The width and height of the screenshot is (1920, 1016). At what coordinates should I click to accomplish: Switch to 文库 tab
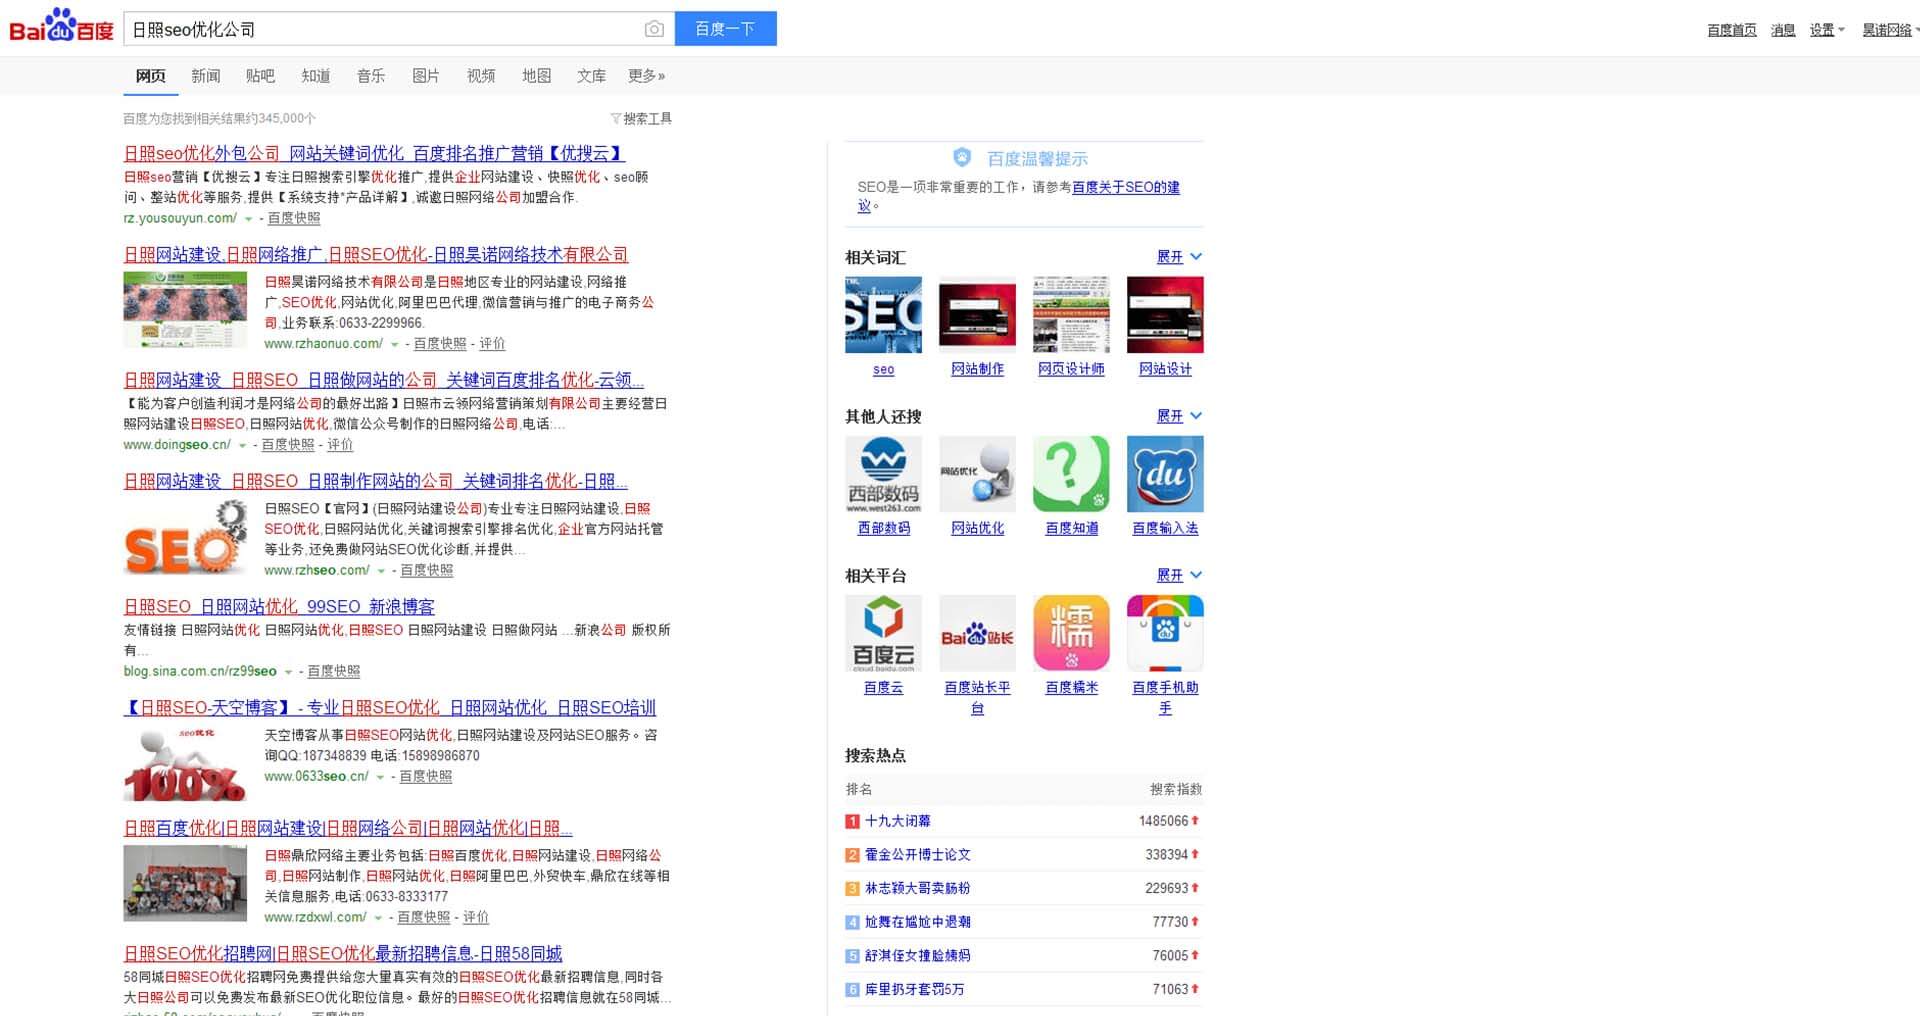pos(591,76)
